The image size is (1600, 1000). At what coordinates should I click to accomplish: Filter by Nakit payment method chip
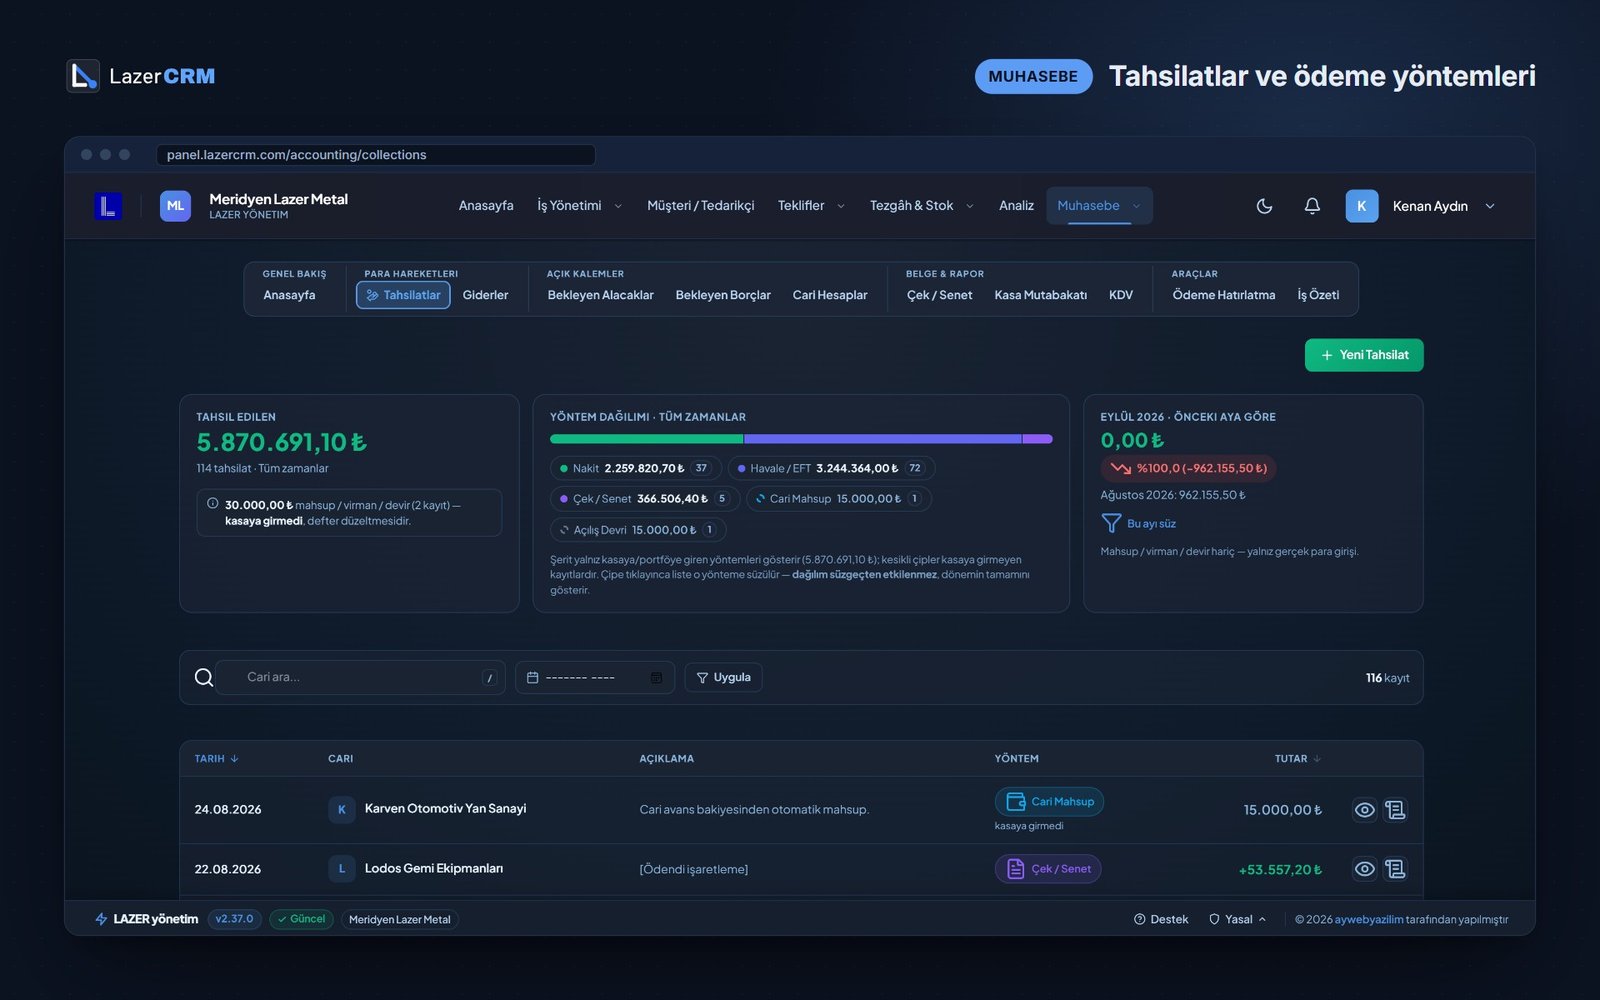(x=635, y=468)
